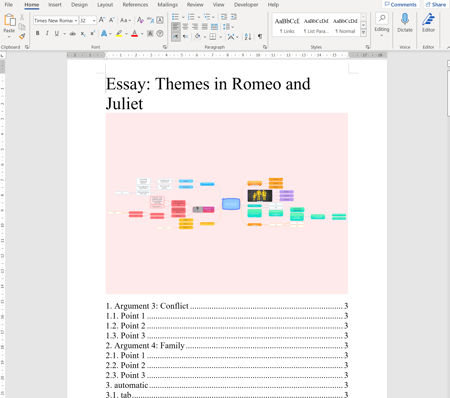Click the Character Shading icon
The image size is (450, 398).
[150, 34]
